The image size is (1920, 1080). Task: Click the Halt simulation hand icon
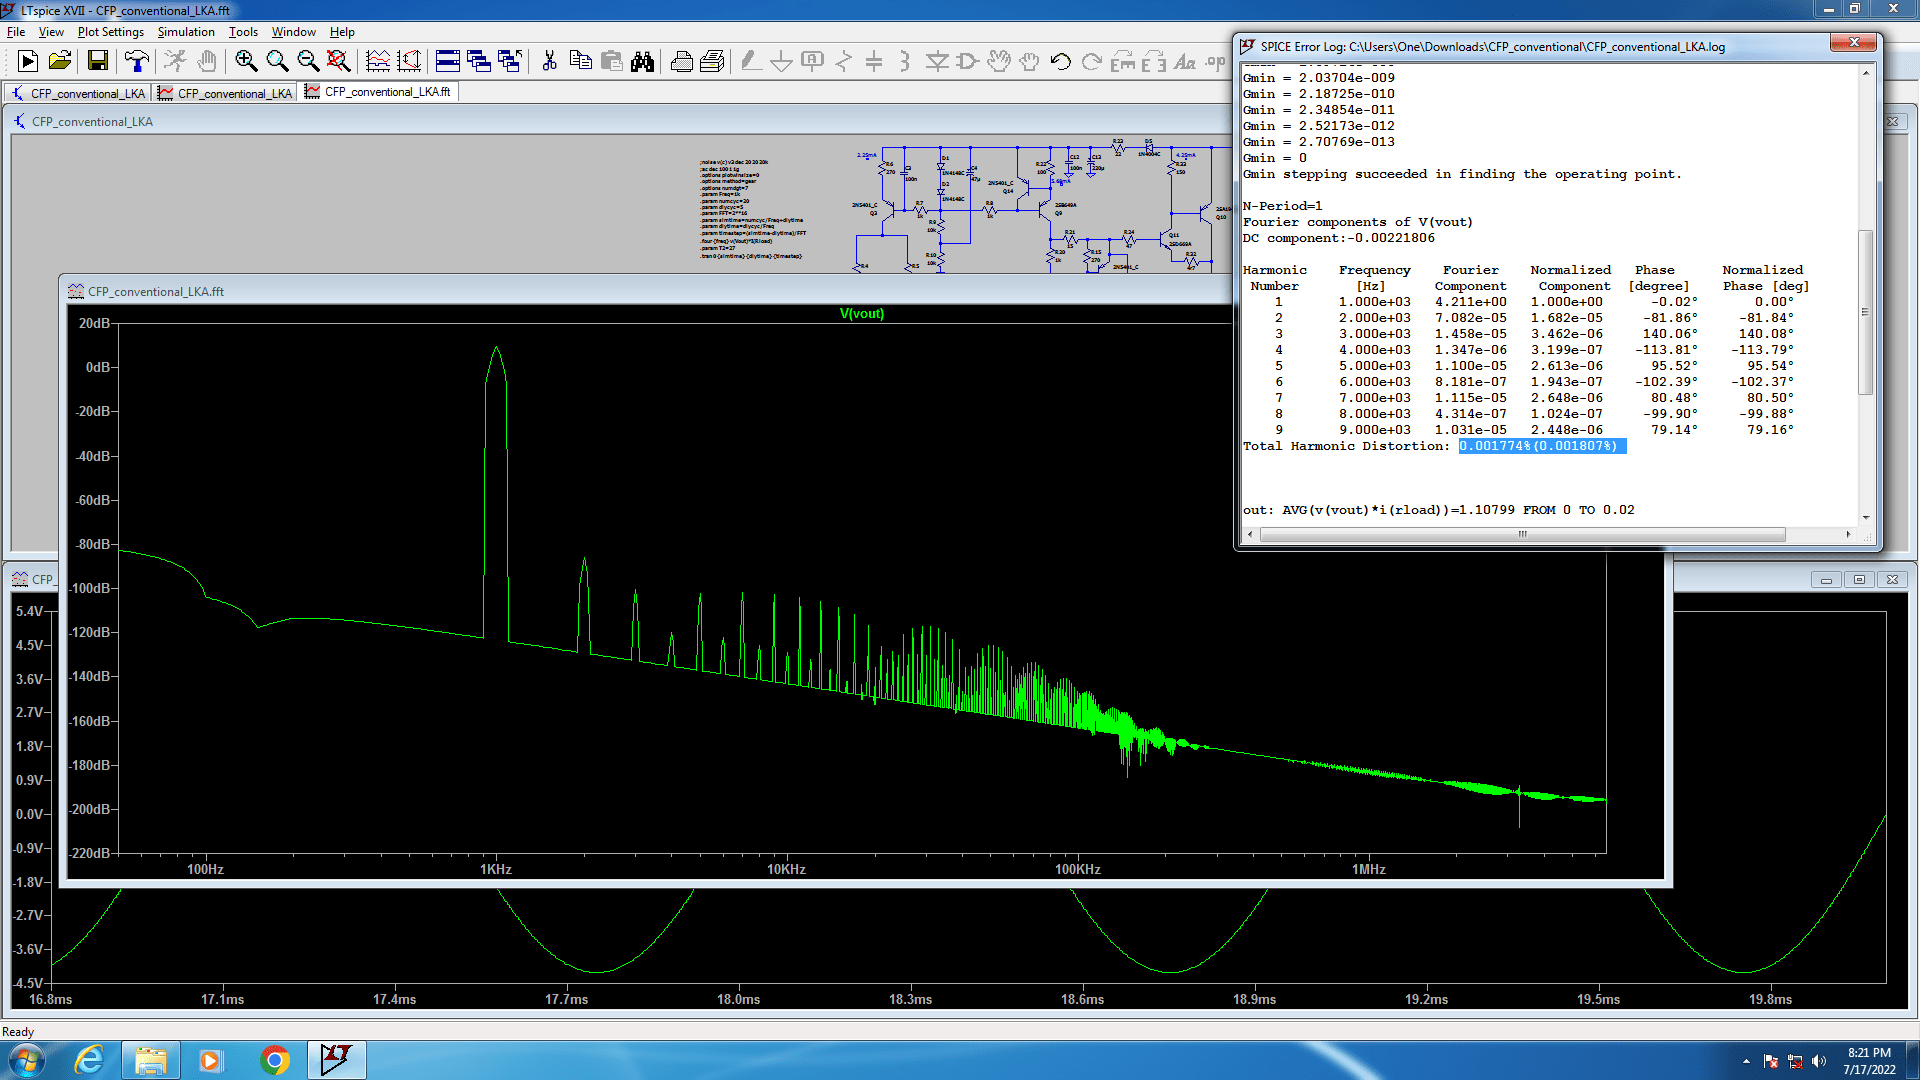tap(207, 62)
